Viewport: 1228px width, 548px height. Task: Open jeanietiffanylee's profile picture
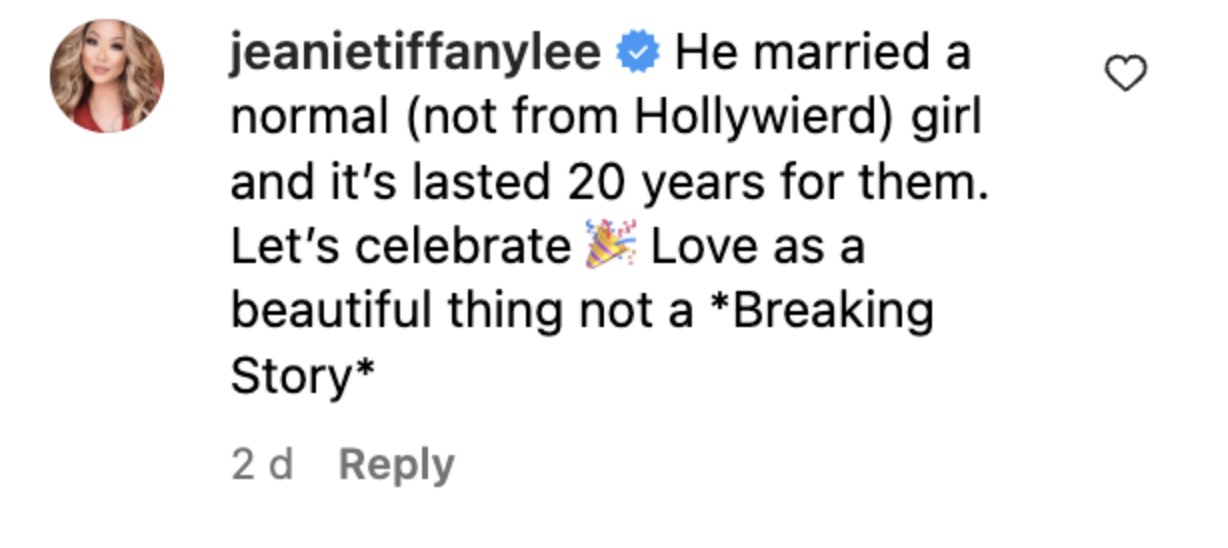pyautogui.click(x=107, y=76)
